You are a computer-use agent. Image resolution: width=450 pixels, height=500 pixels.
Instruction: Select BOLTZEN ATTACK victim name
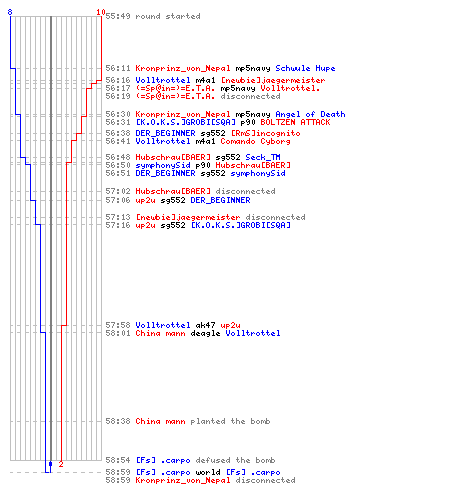(295, 122)
